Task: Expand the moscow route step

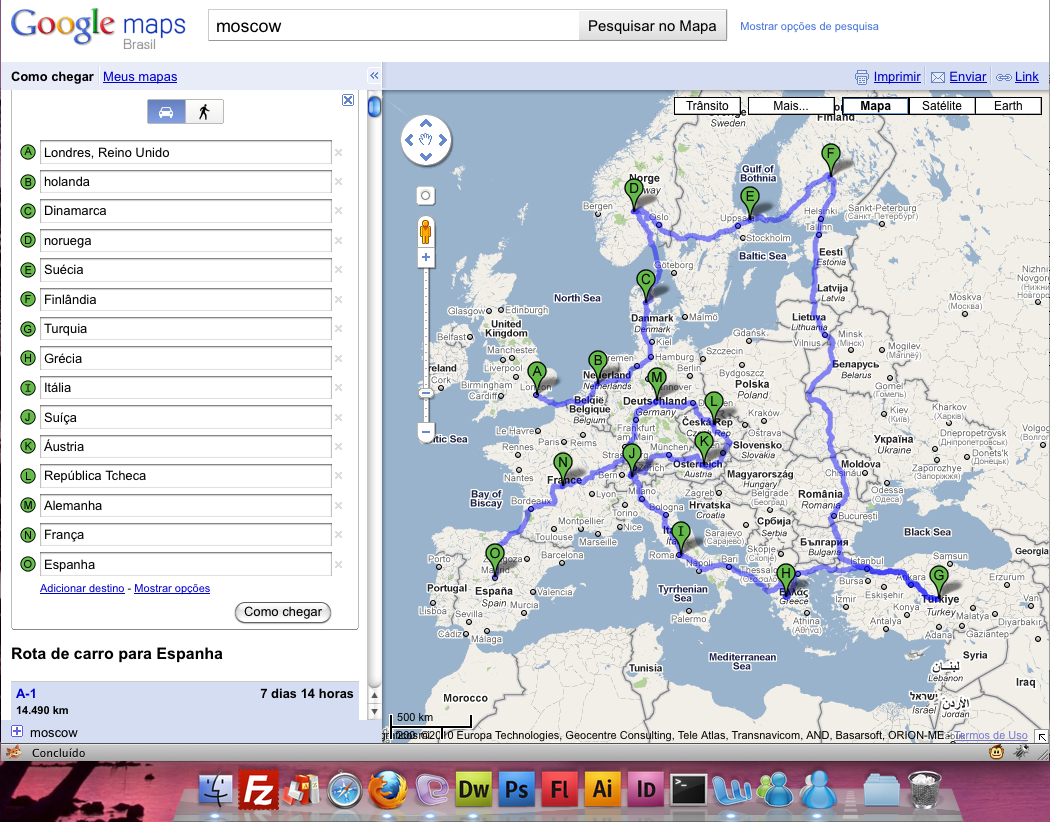Action: pos(17,732)
